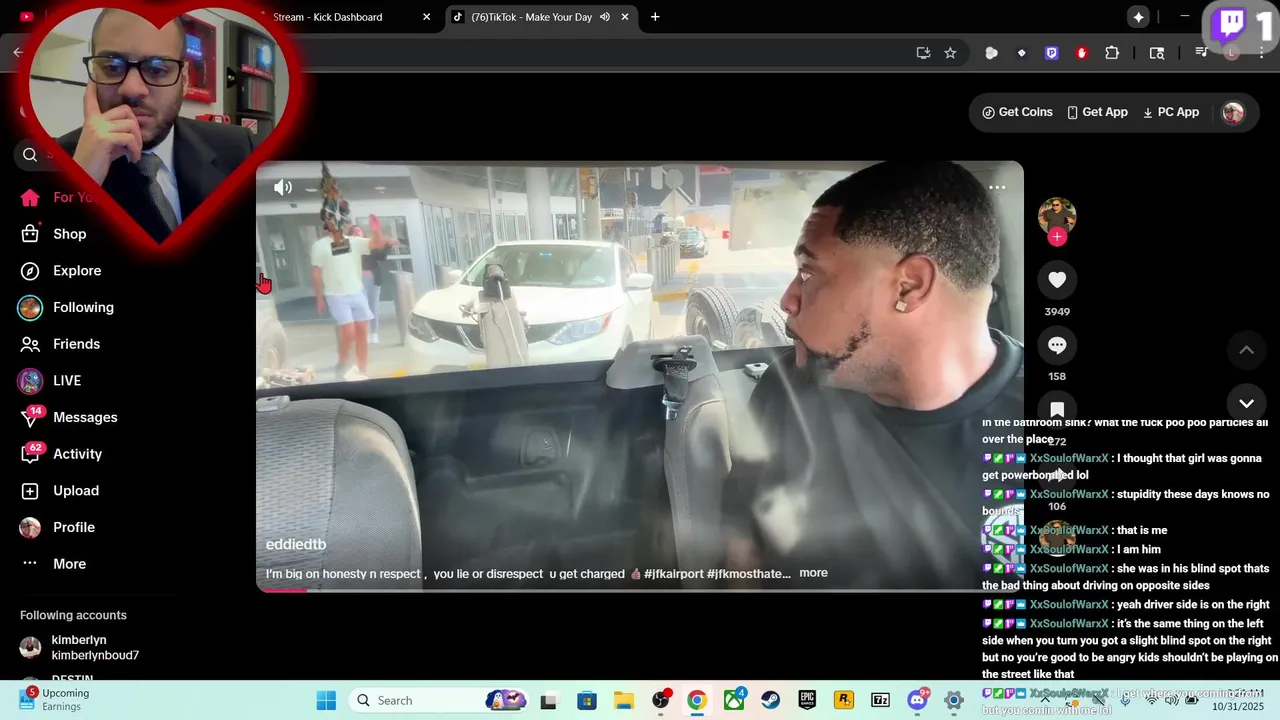Viewport: 1280px width, 720px height.
Task: Open Chrome side search panel icon
Action: (1157, 53)
